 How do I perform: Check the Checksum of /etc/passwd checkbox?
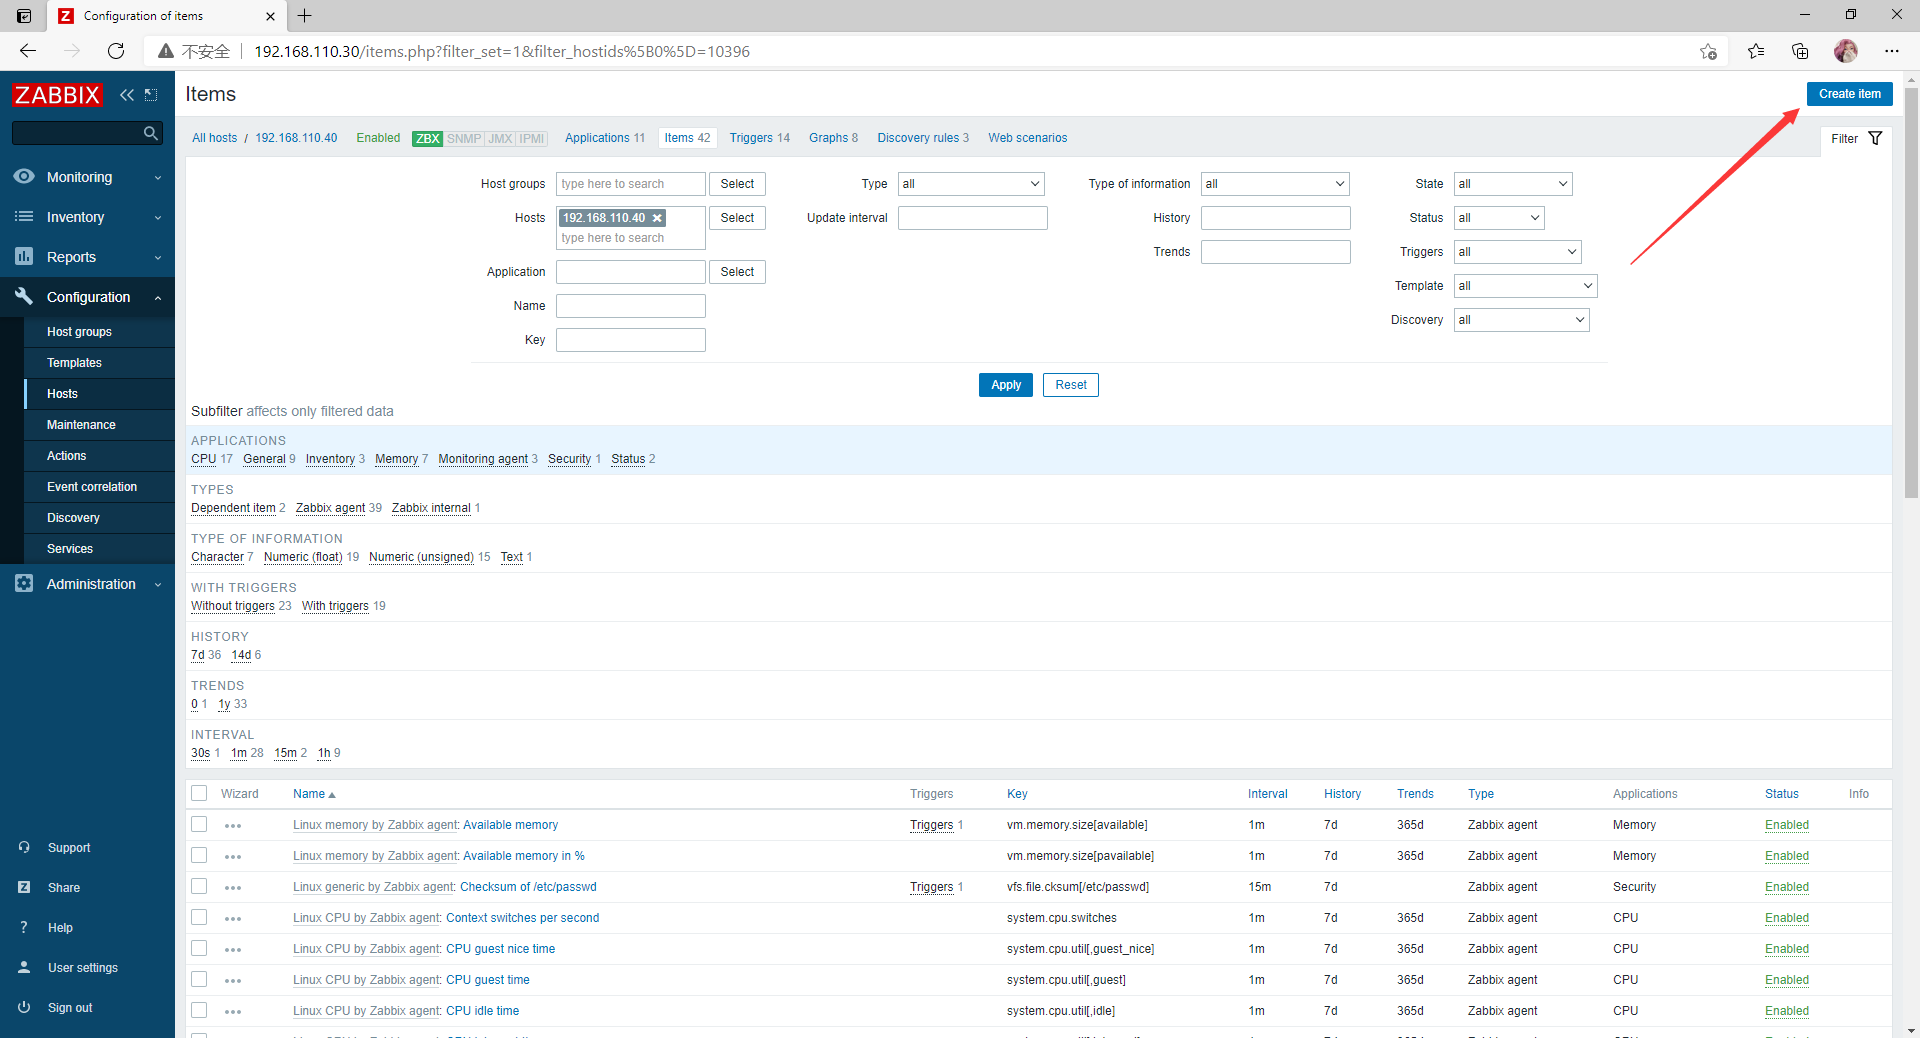click(199, 886)
